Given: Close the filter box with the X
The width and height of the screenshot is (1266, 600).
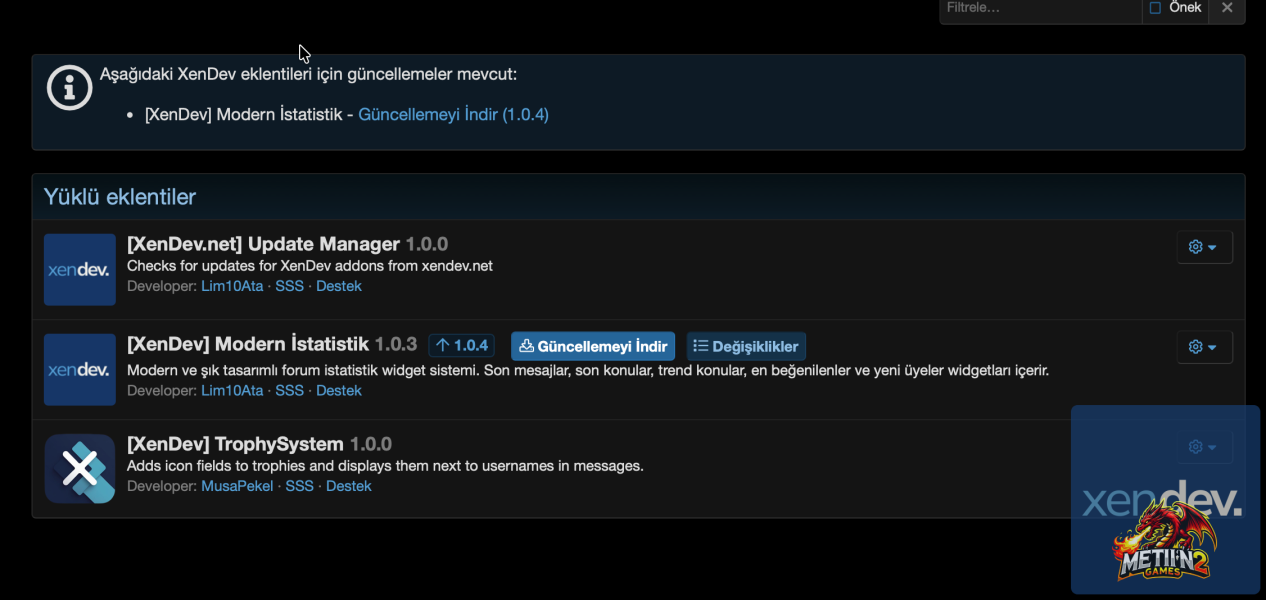Looking at the screenshot, I should click(x=1227, y=8).
